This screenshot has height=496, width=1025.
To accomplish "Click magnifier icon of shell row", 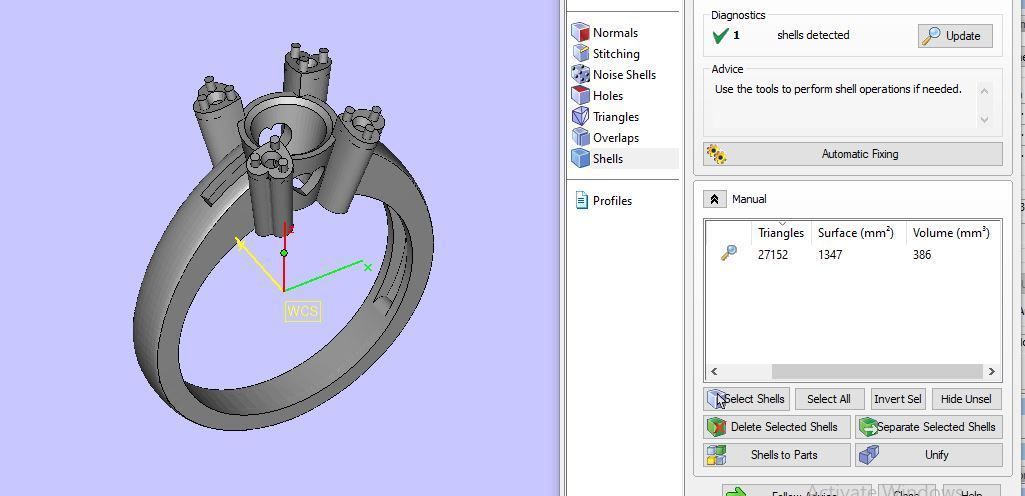I will [x=729, y=254].
